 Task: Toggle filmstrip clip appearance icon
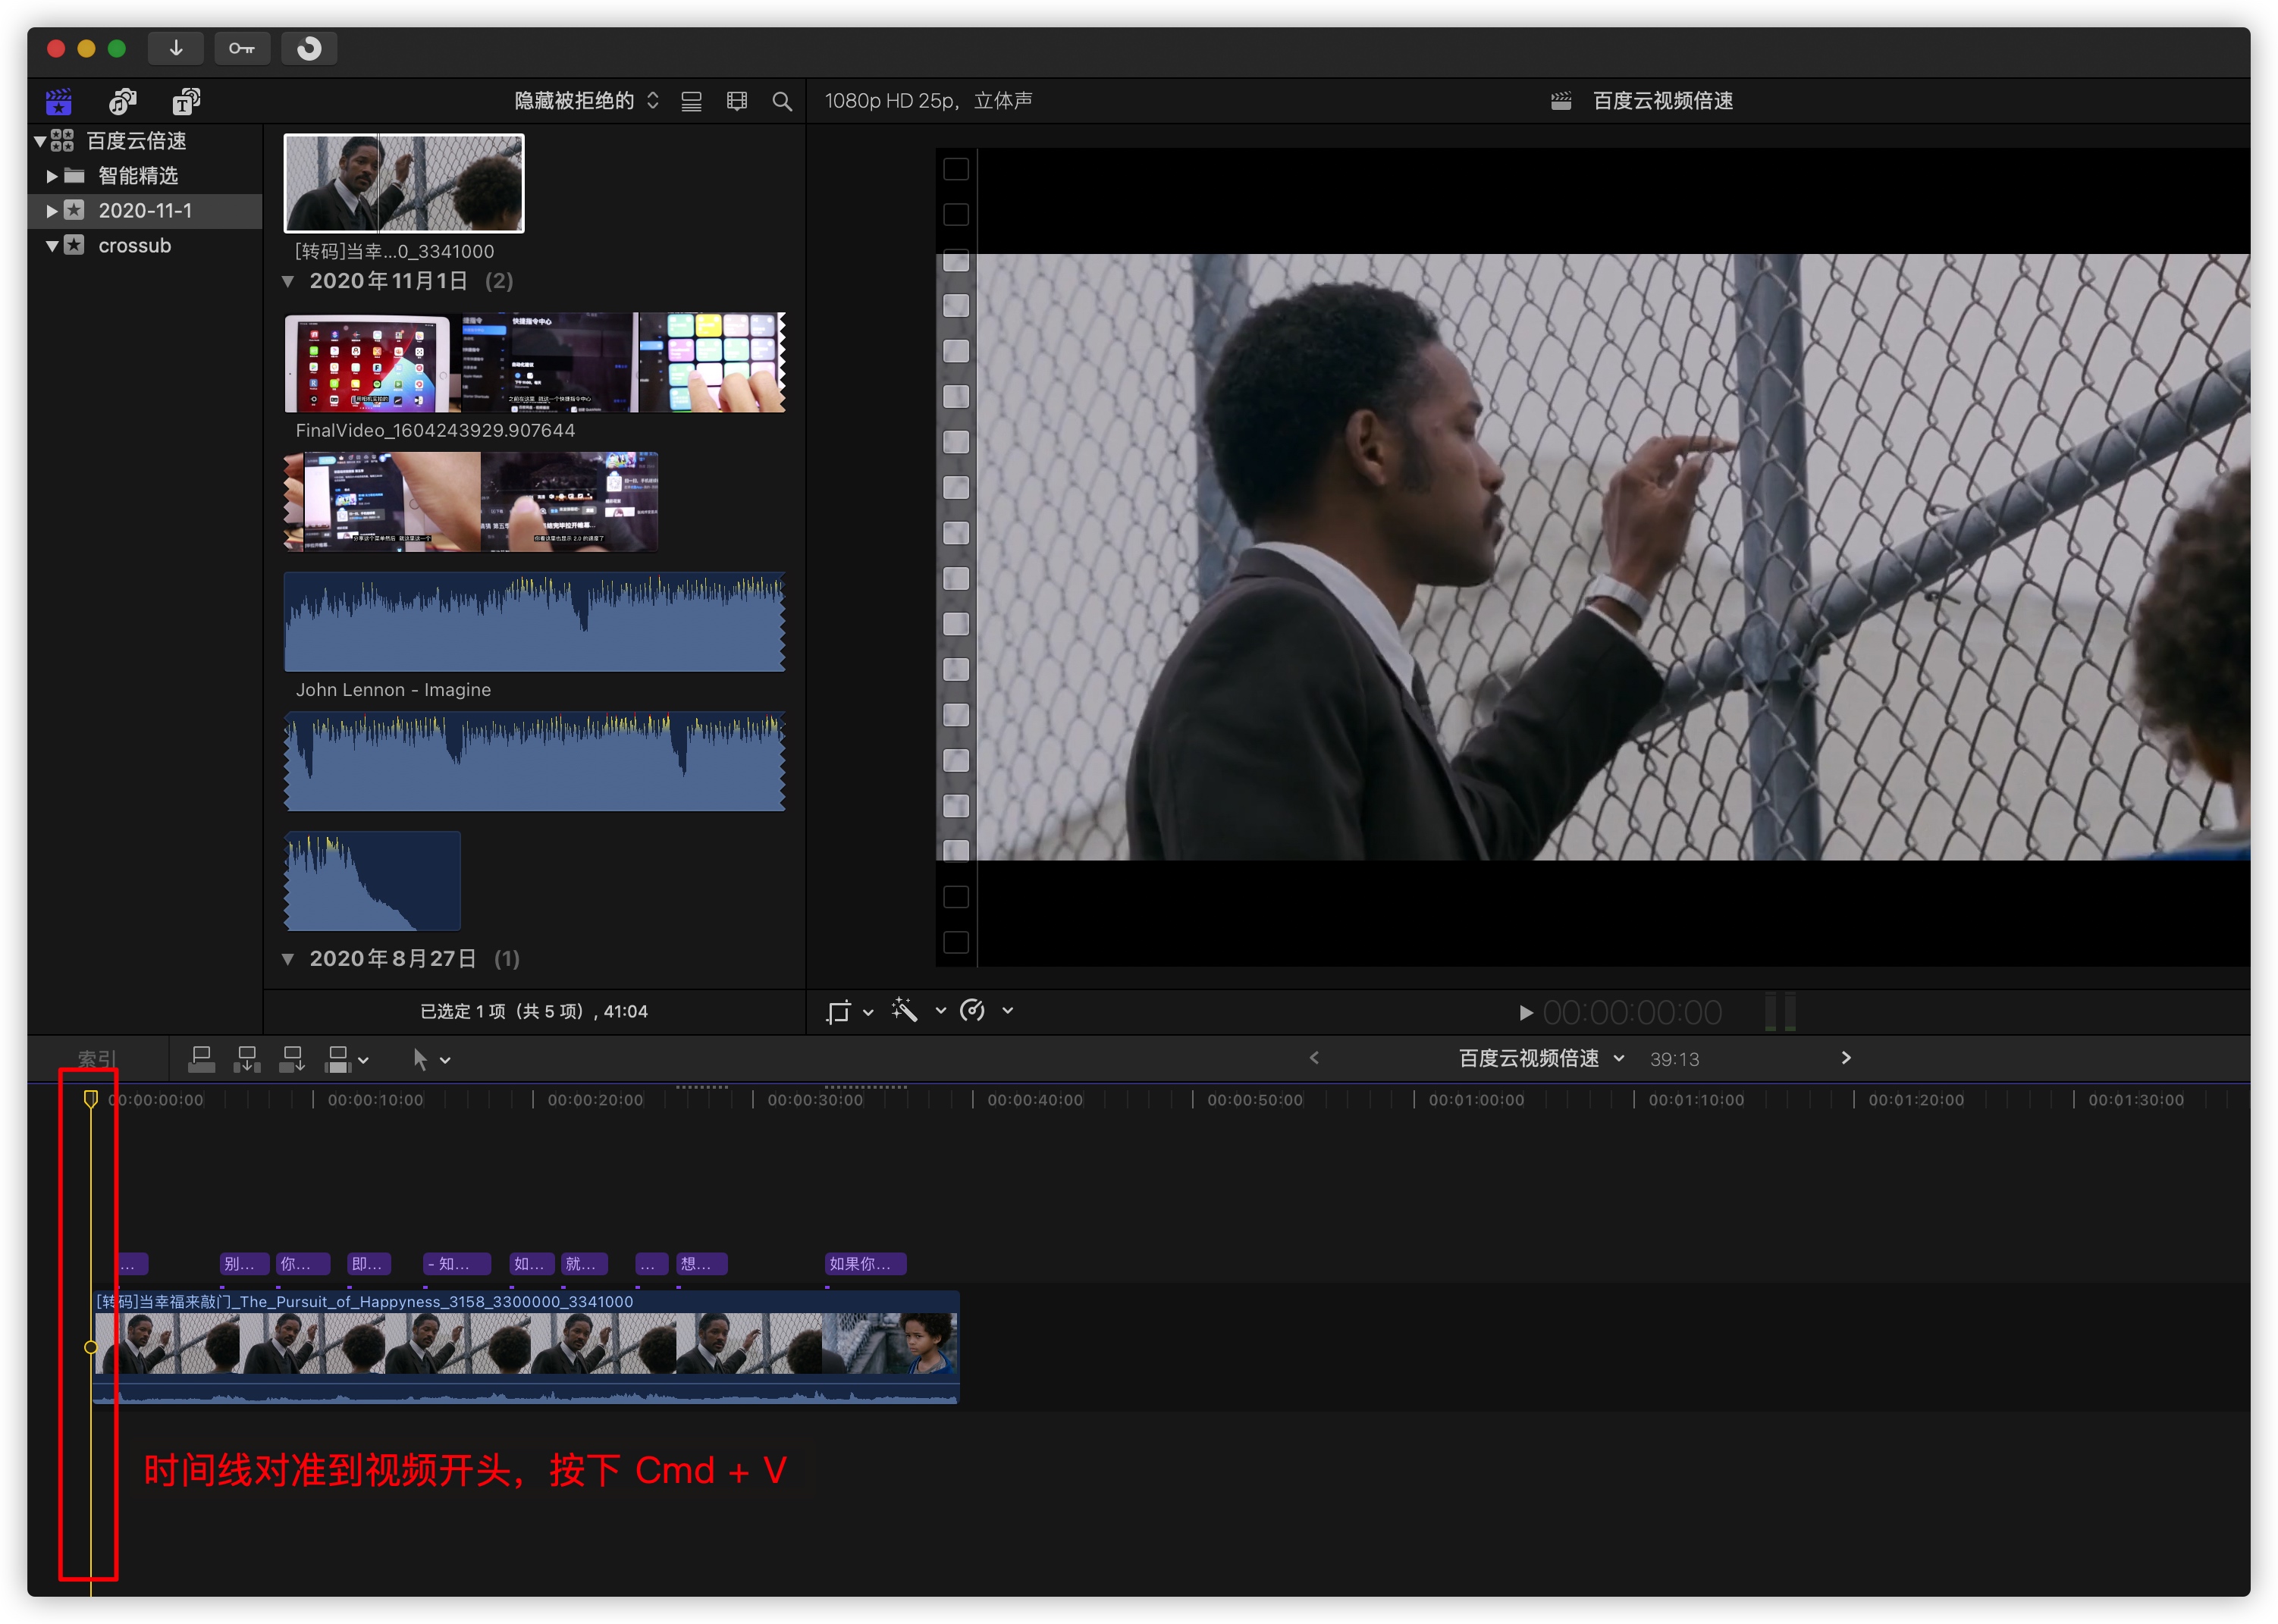(x=736, y=101)
